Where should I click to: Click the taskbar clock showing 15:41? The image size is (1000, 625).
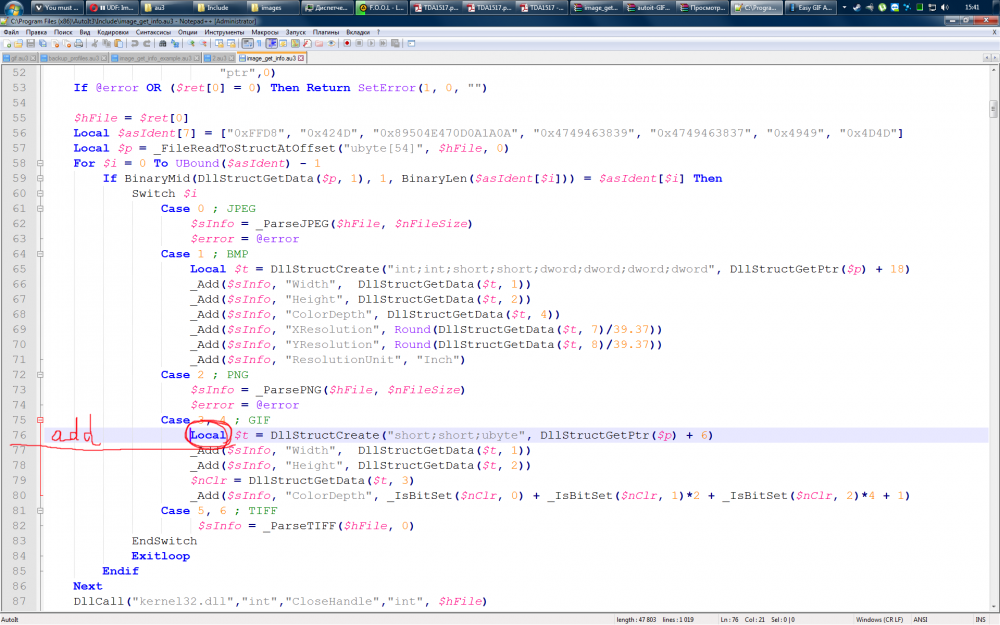pos(973,8)
